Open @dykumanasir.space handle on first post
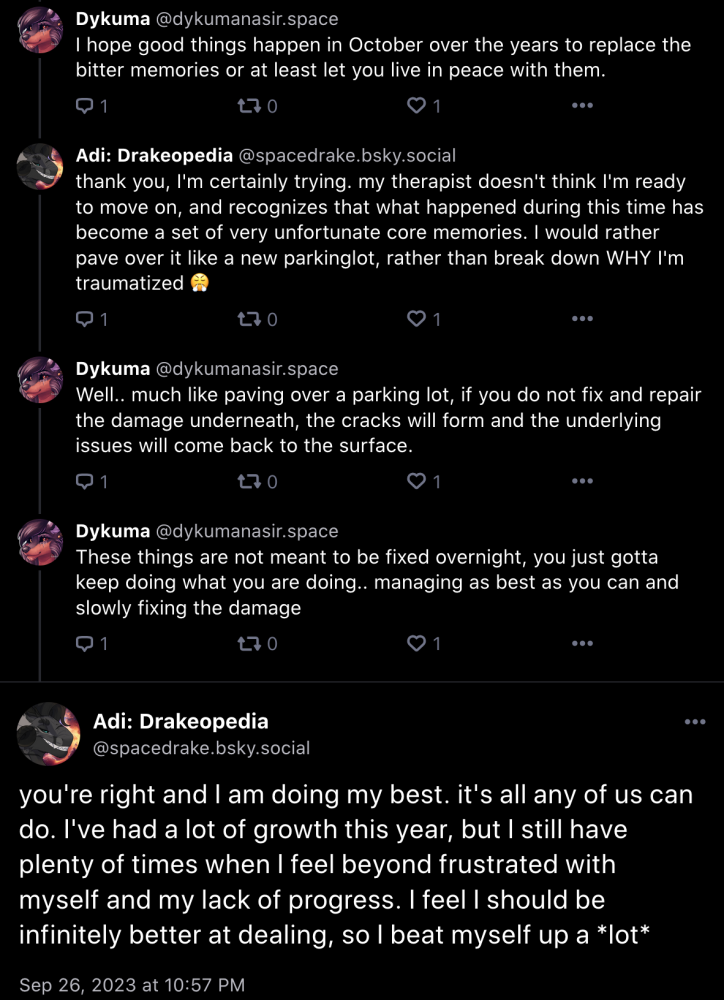Screen dimensions: 724x1000 247,19
